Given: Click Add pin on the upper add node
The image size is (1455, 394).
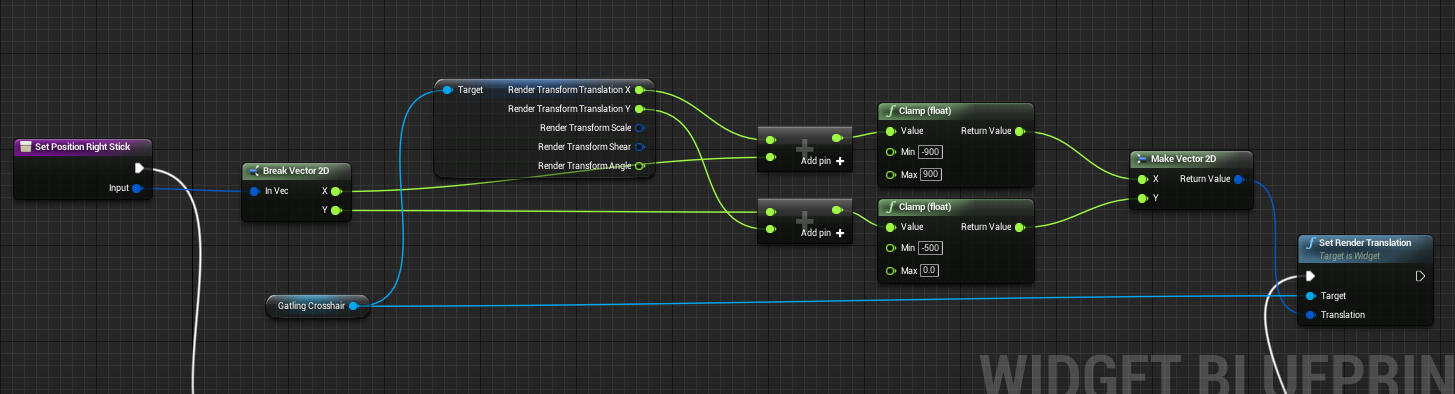Looking at the screenshot, I should point(823,161).
